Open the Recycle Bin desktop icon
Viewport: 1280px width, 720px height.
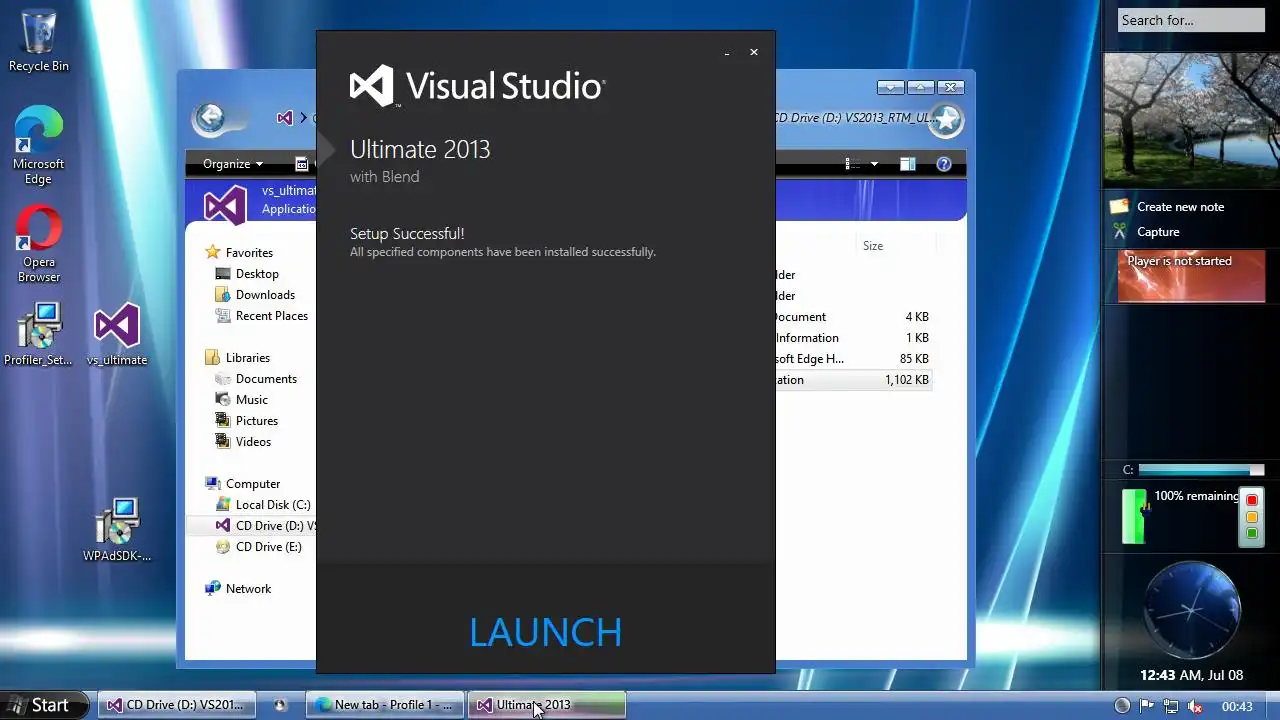(39, 42)
